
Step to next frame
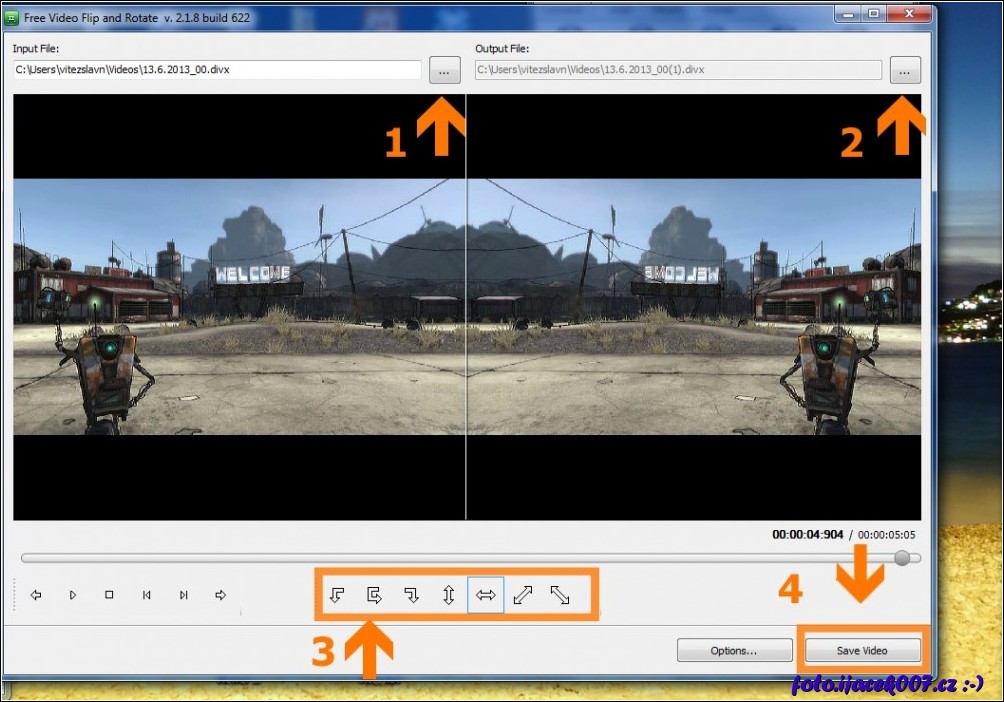[184, 595]
